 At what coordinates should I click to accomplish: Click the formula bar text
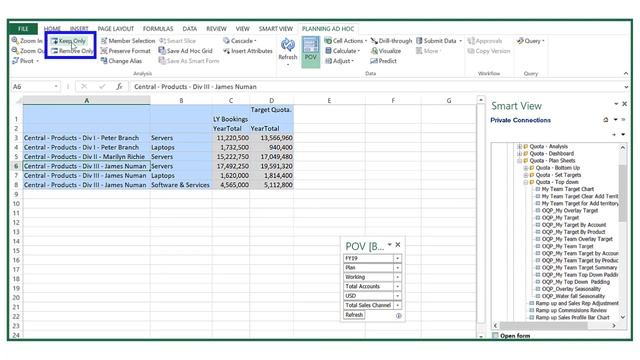point(196,87)
